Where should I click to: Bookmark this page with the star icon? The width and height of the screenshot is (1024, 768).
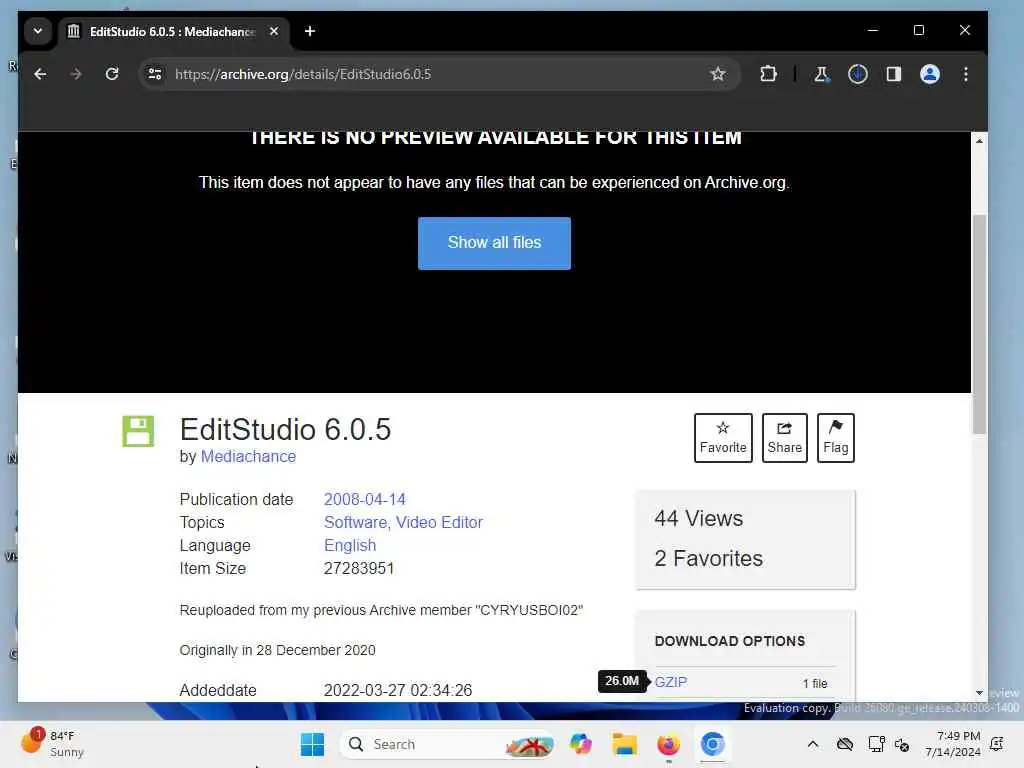pyautogui.click(x=718, y=74)
